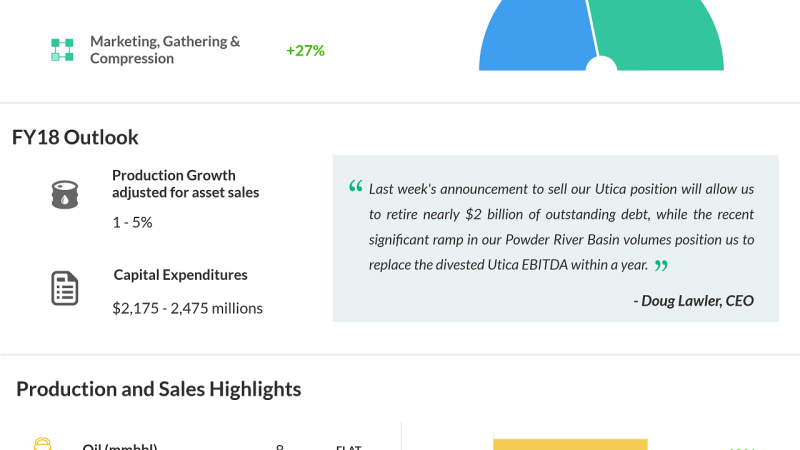
Task: Click the closing quotation mark icon
Action: tap(660, 265)
